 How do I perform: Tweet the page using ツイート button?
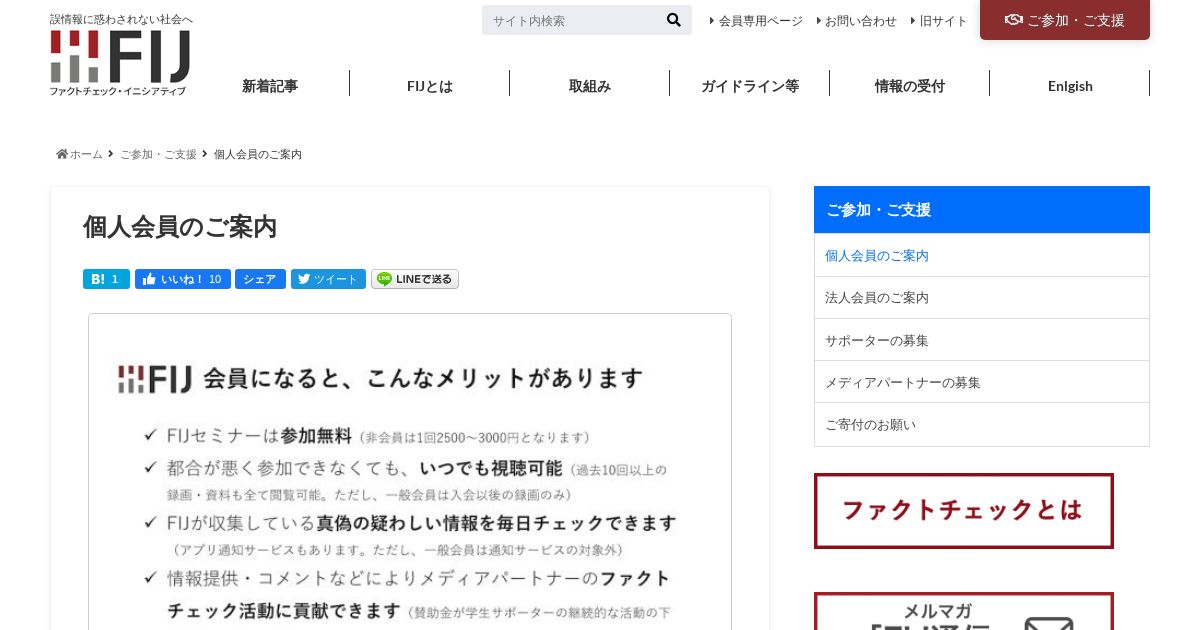(328, 279)
